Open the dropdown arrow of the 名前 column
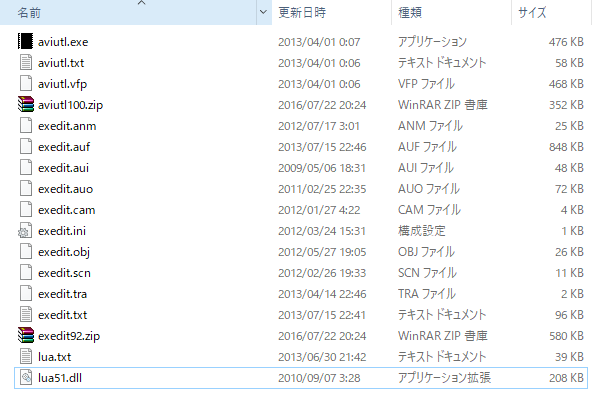 tap(263, 12)
